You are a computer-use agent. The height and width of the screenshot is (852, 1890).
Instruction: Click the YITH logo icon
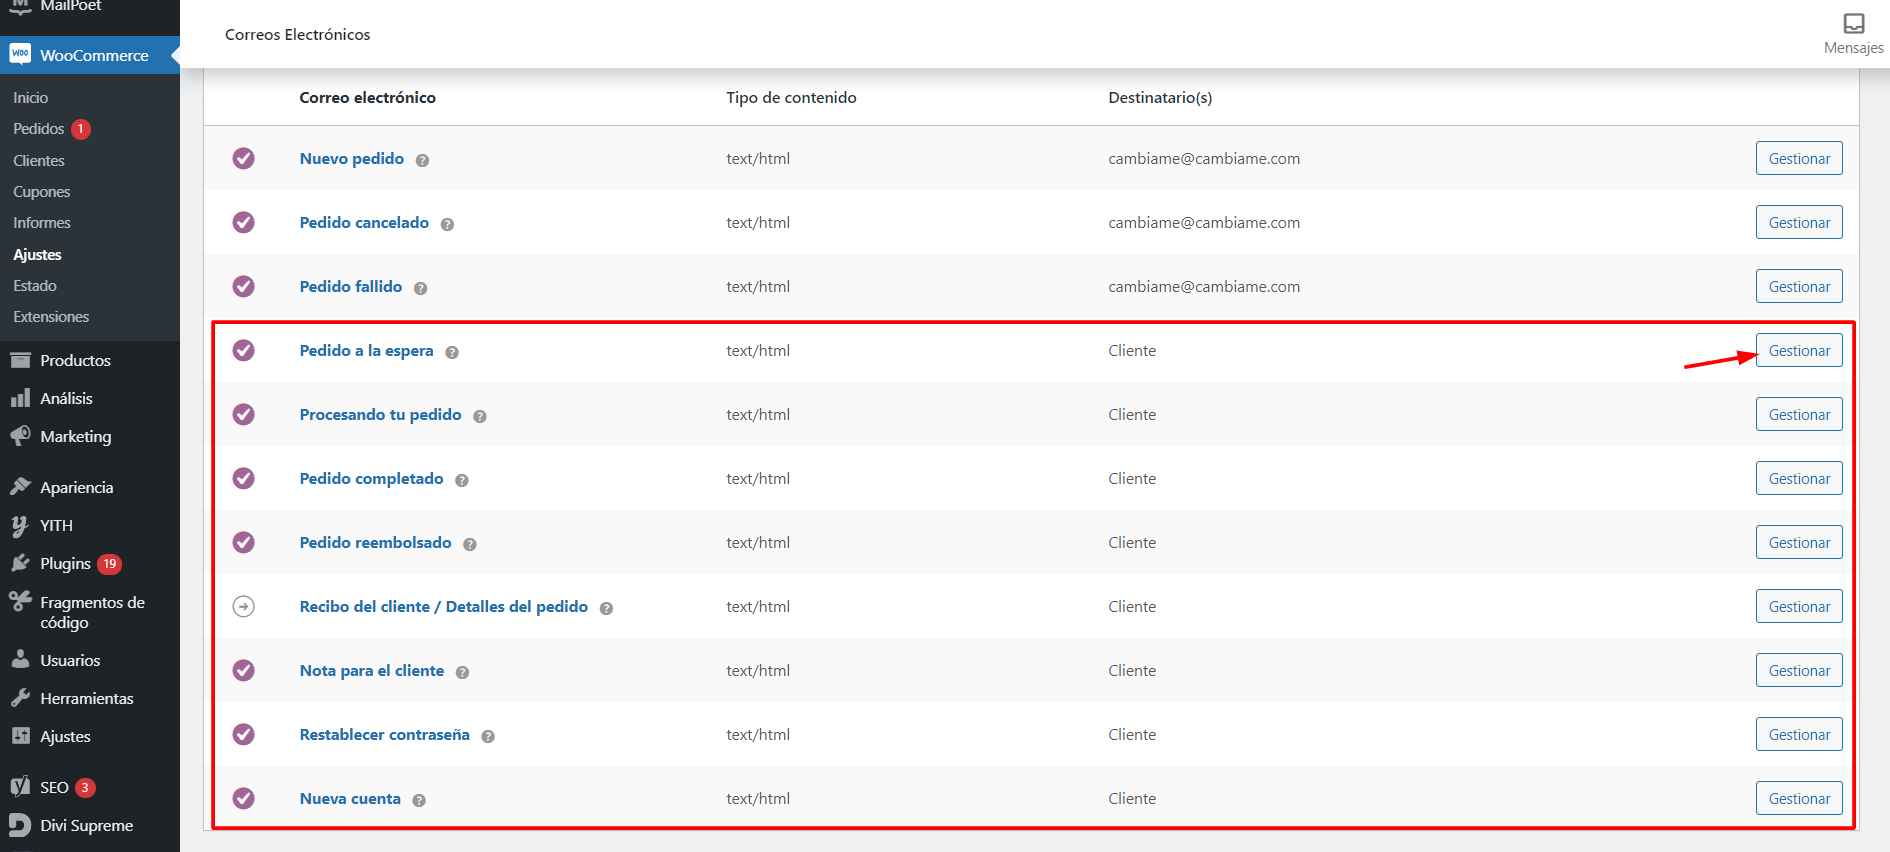point(20,525)
